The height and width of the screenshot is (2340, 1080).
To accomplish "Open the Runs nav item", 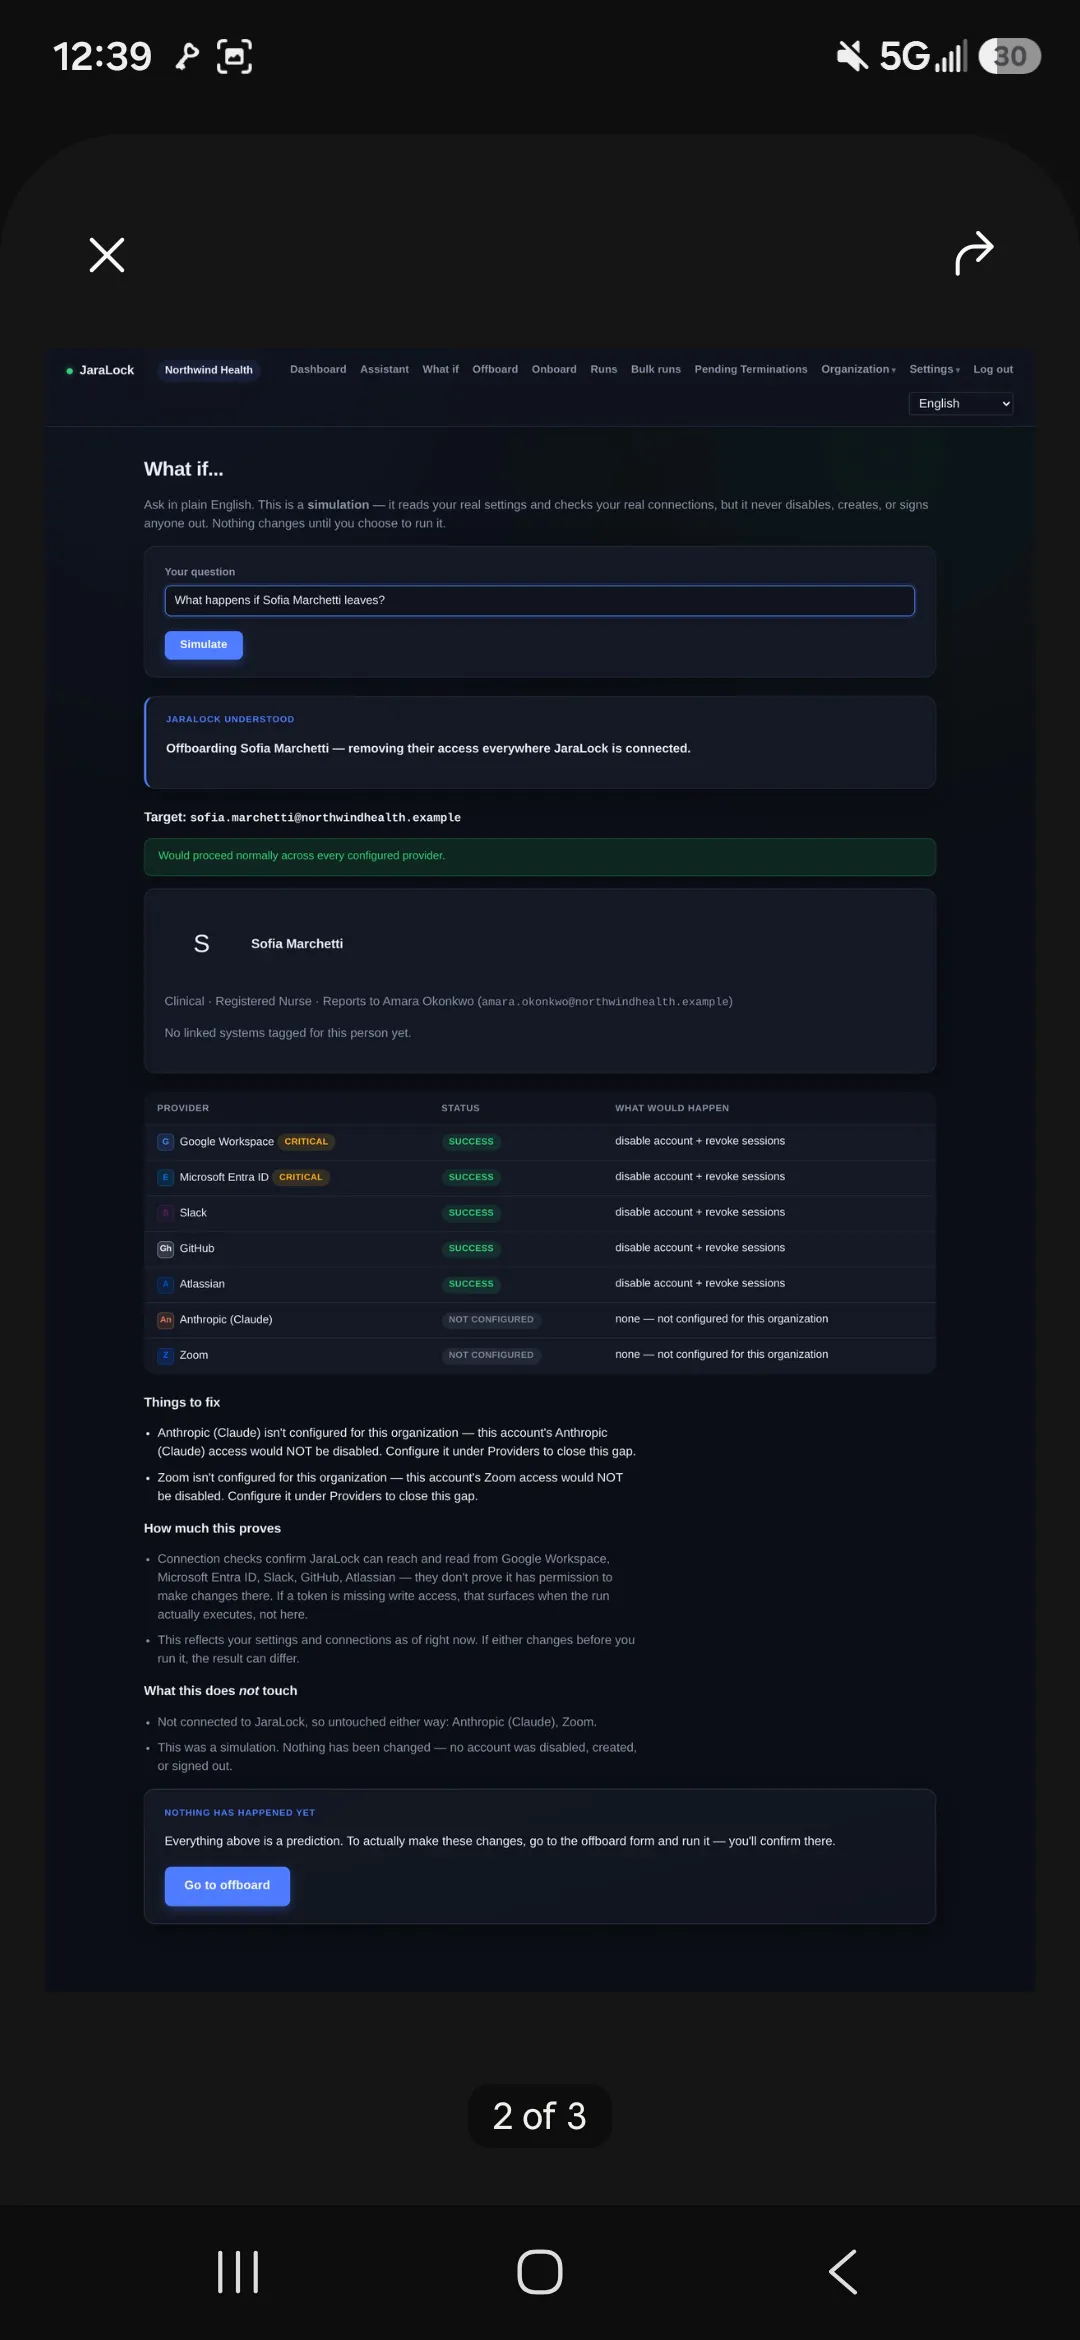I will pyautogui.click(x=604, y=369).
